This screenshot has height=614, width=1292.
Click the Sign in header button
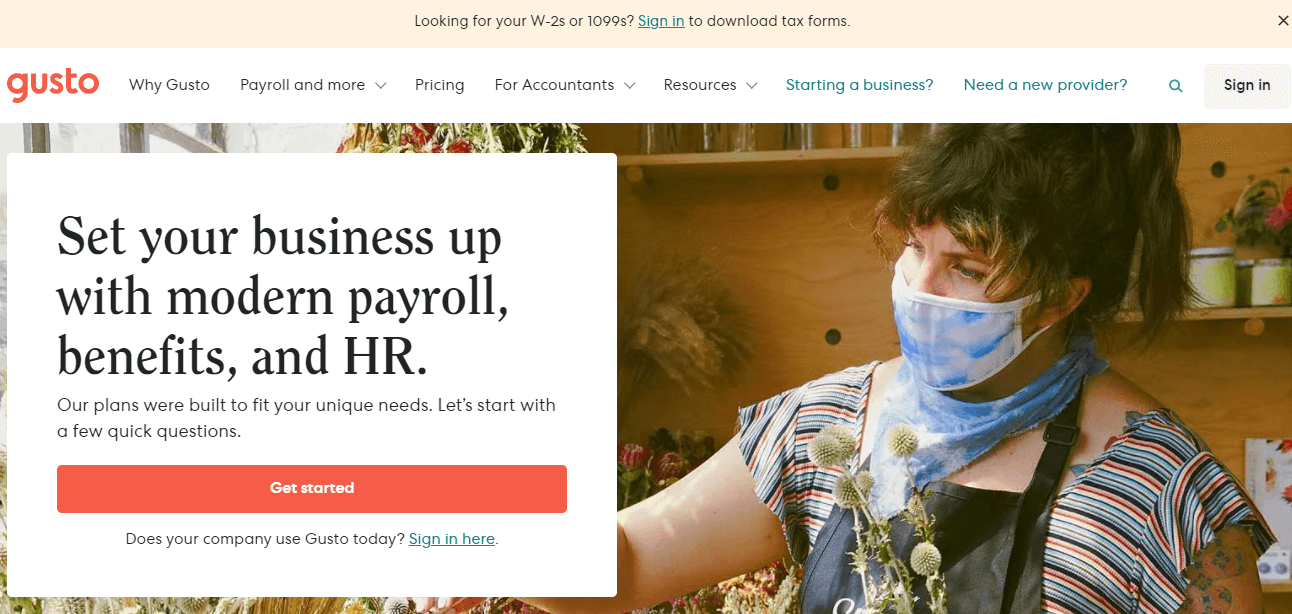click(x=1247, y=85)
